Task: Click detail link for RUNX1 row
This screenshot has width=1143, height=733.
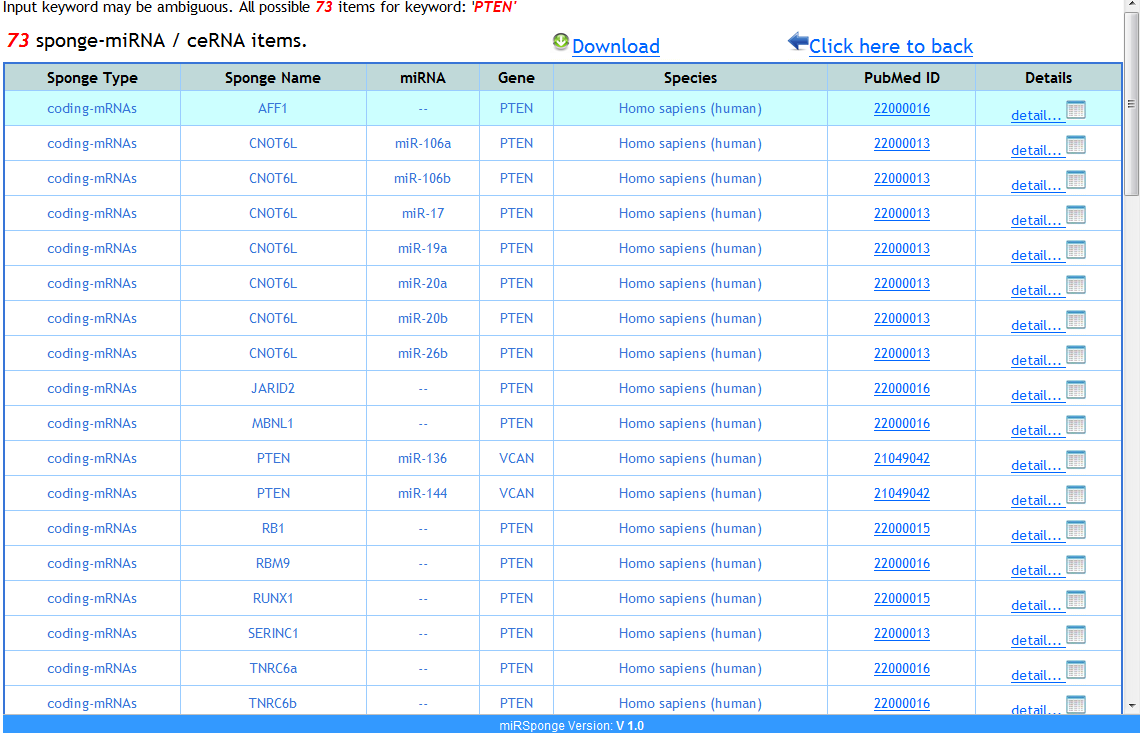Action: [x=1036, y=605]
